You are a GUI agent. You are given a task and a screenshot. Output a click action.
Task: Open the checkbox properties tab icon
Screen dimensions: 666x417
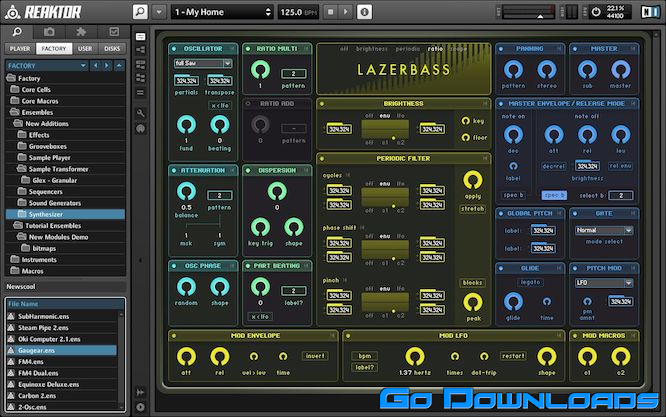point(114,32)
